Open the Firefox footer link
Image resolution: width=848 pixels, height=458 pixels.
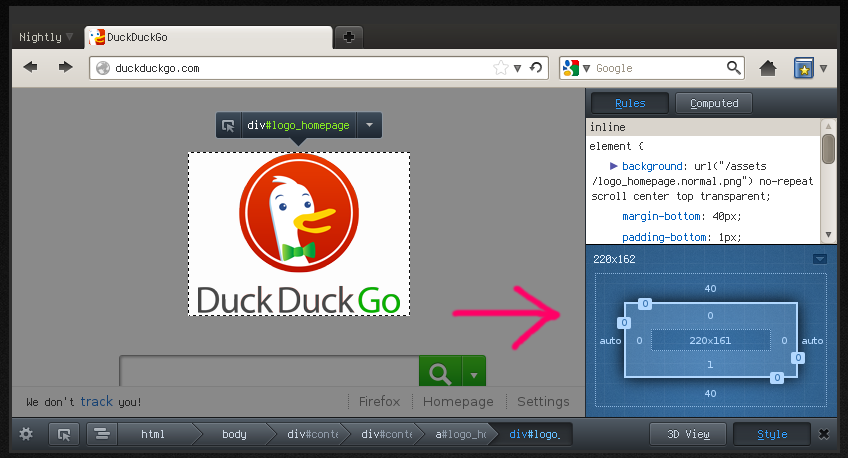point(379,401)
